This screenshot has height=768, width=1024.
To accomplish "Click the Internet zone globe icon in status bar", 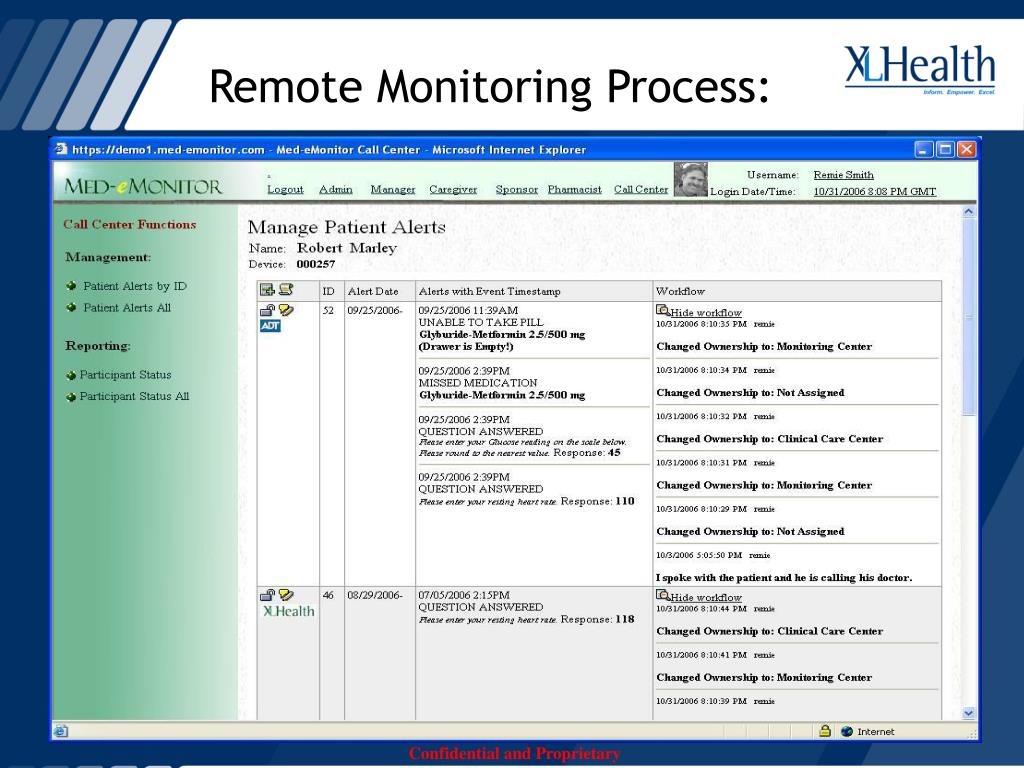I will click(x=847, y=731).
